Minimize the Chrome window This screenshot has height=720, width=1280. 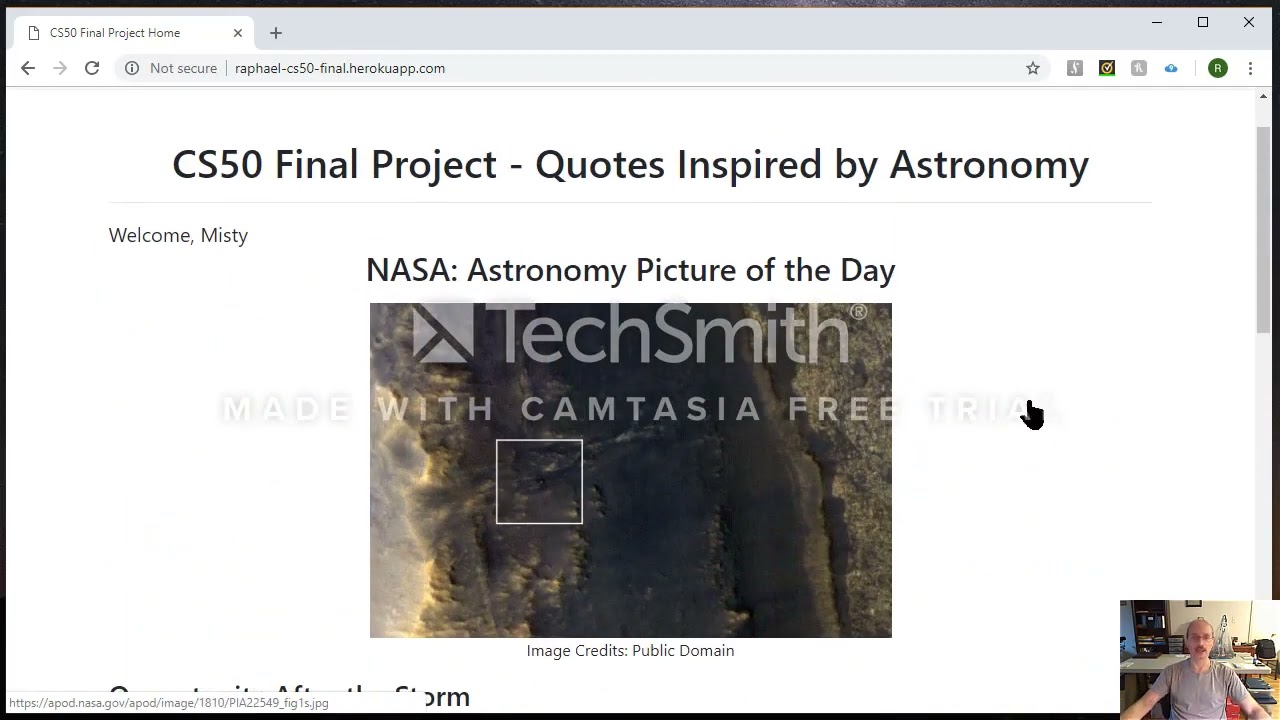click(1157, 22)
